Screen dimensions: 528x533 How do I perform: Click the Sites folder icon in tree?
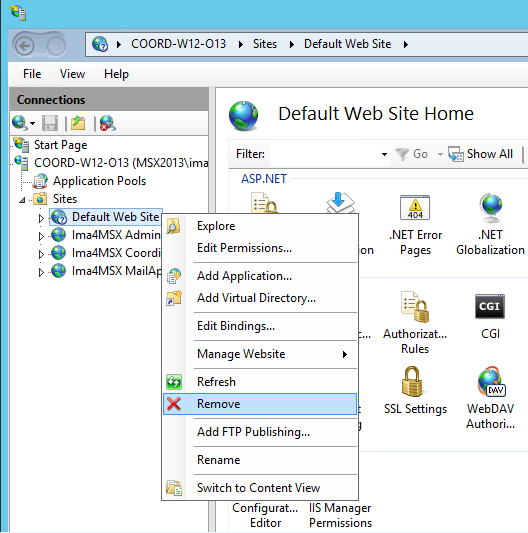40,199
